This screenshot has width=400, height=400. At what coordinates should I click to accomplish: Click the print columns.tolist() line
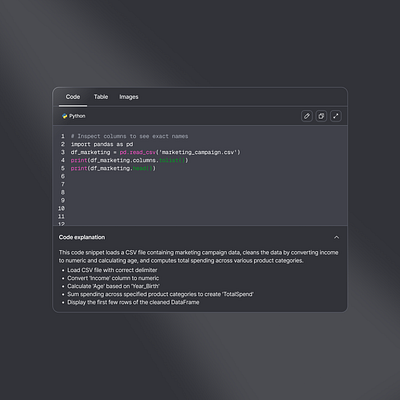click(x=129, y=160)
